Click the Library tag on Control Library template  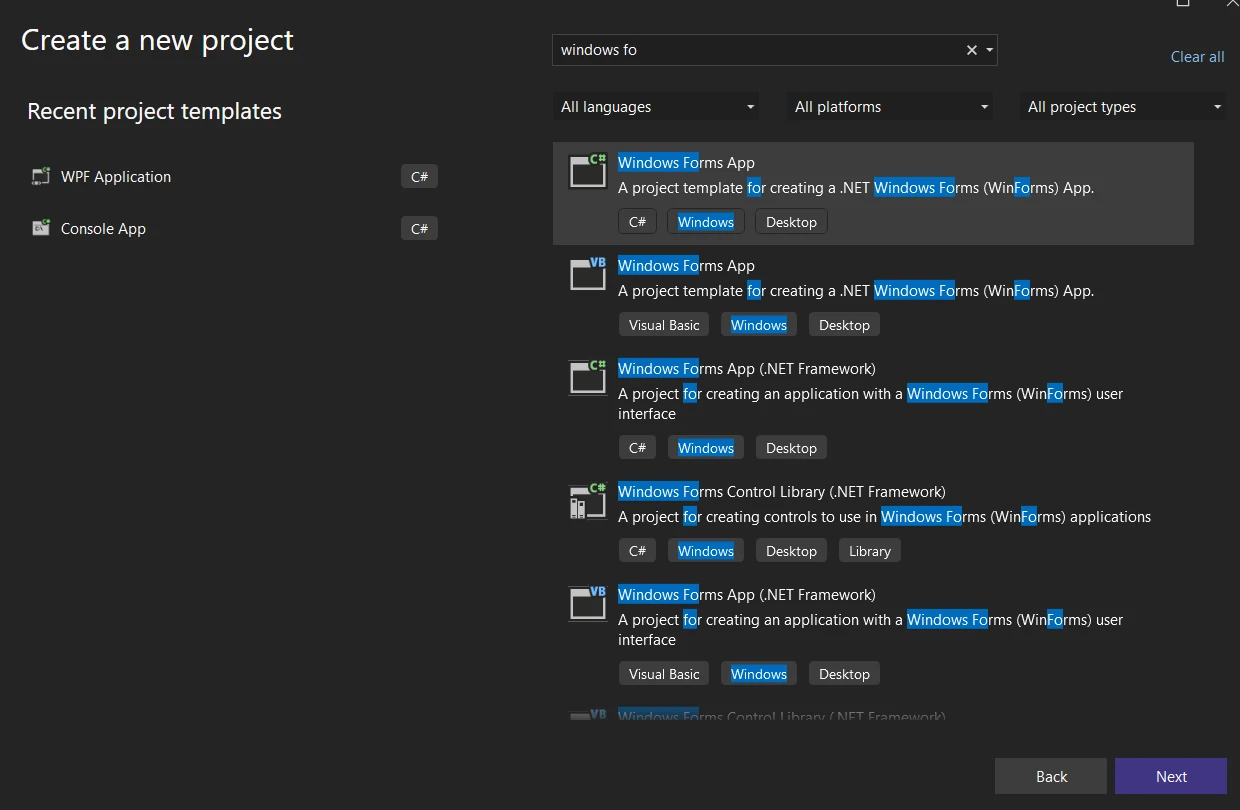point(869,551)
